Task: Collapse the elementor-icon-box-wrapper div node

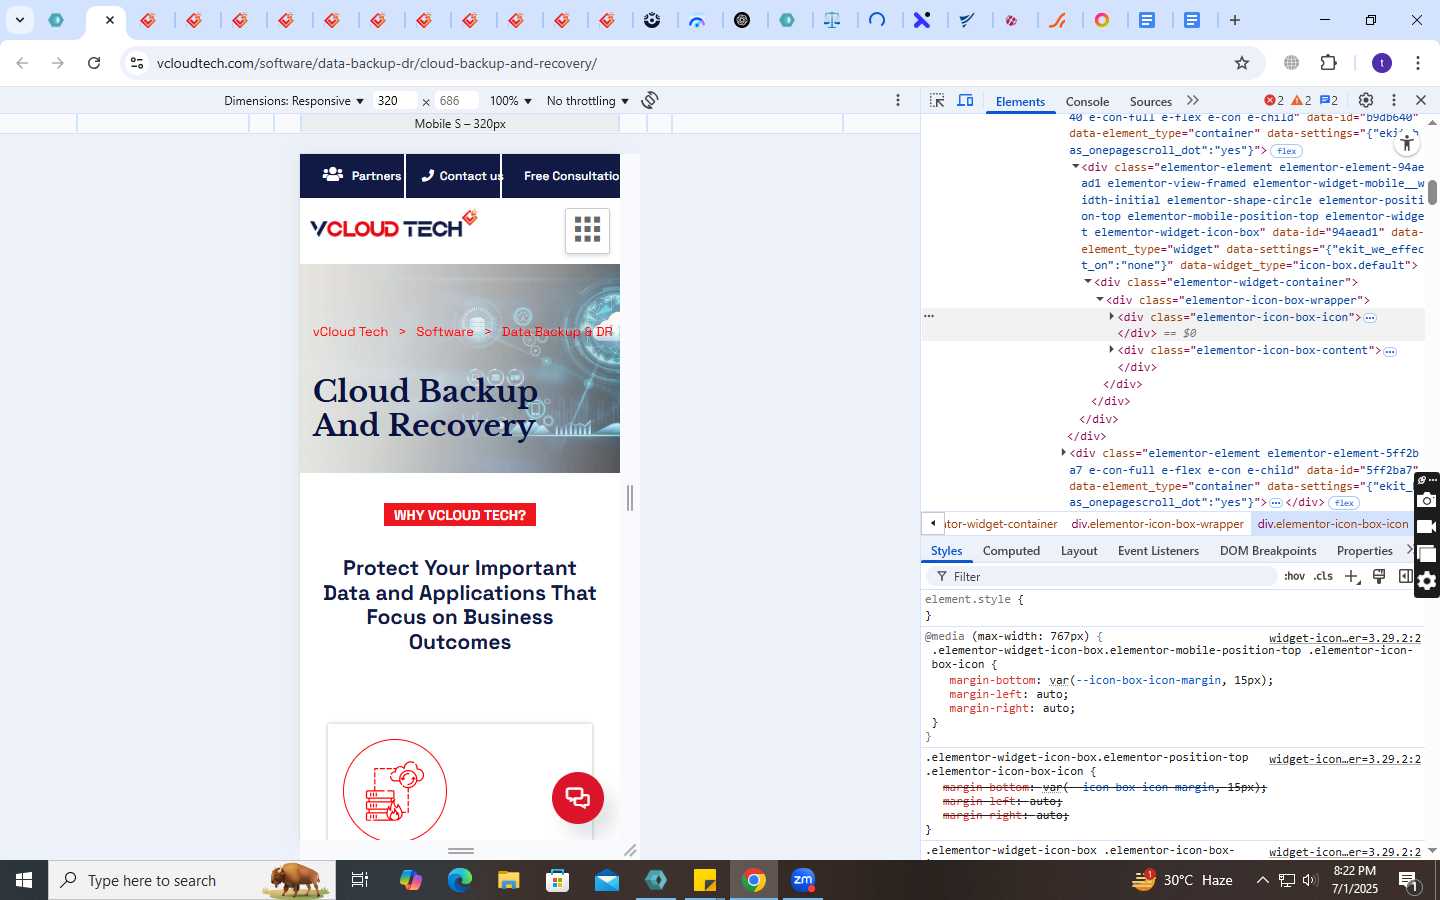Action: click(1099, 300)
